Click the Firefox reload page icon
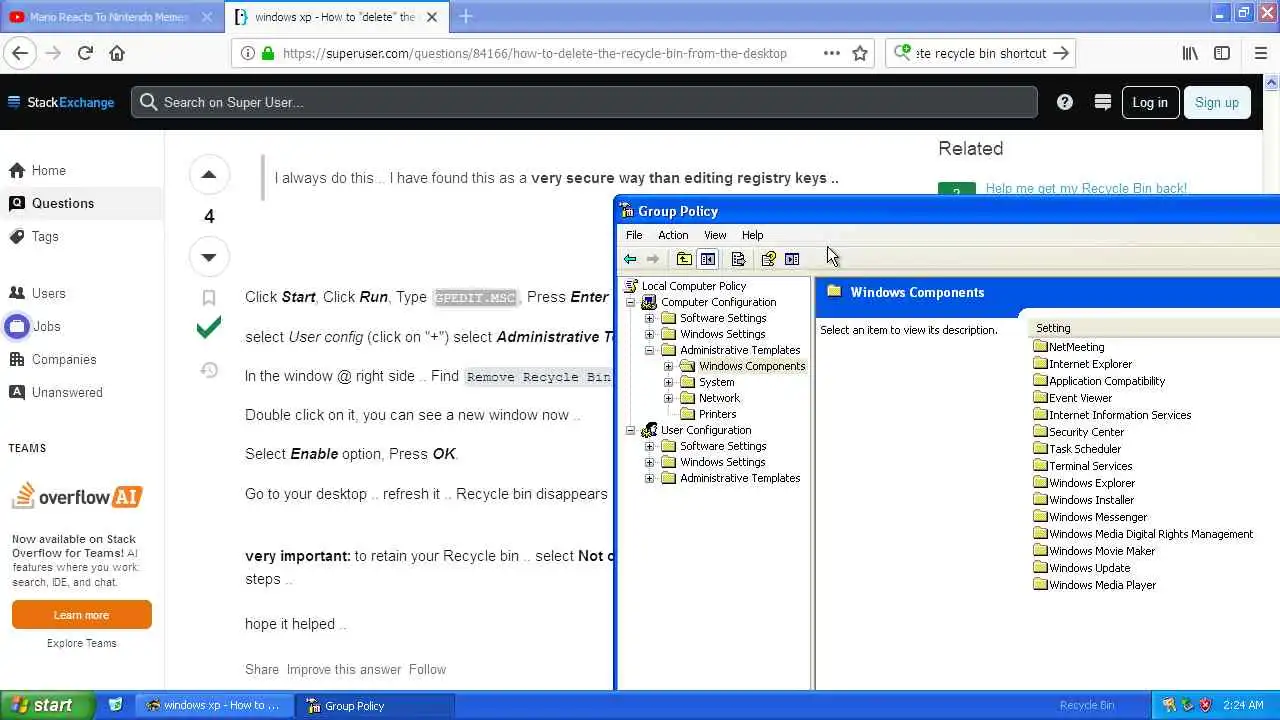The height and width of the screenshot is (720, 1280). click(85, 53)
